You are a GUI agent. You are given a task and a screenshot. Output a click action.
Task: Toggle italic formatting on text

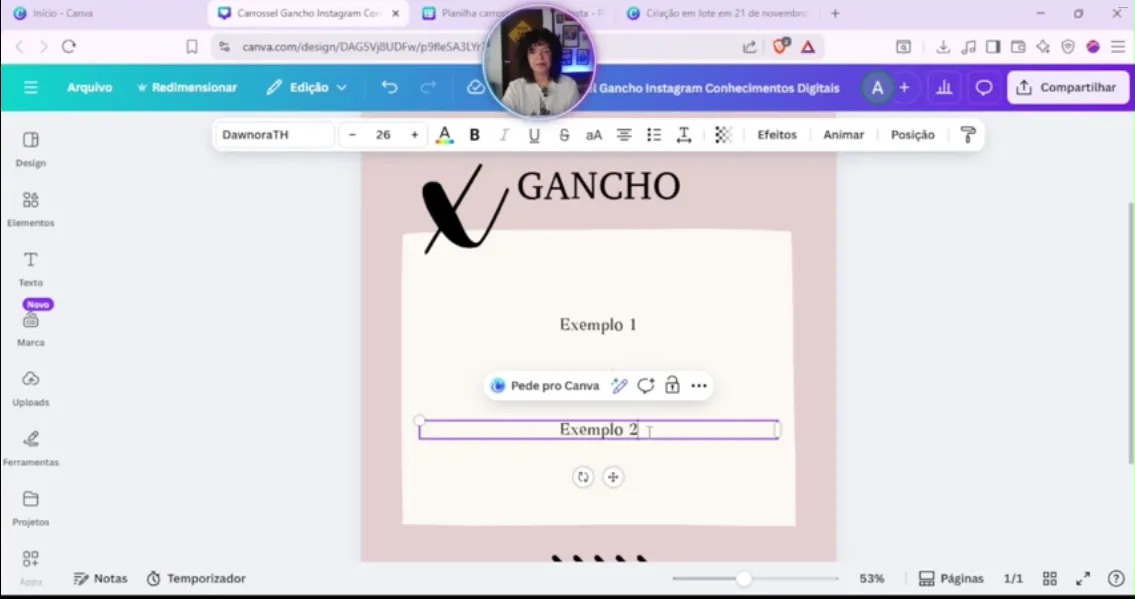tap(504, 135)
